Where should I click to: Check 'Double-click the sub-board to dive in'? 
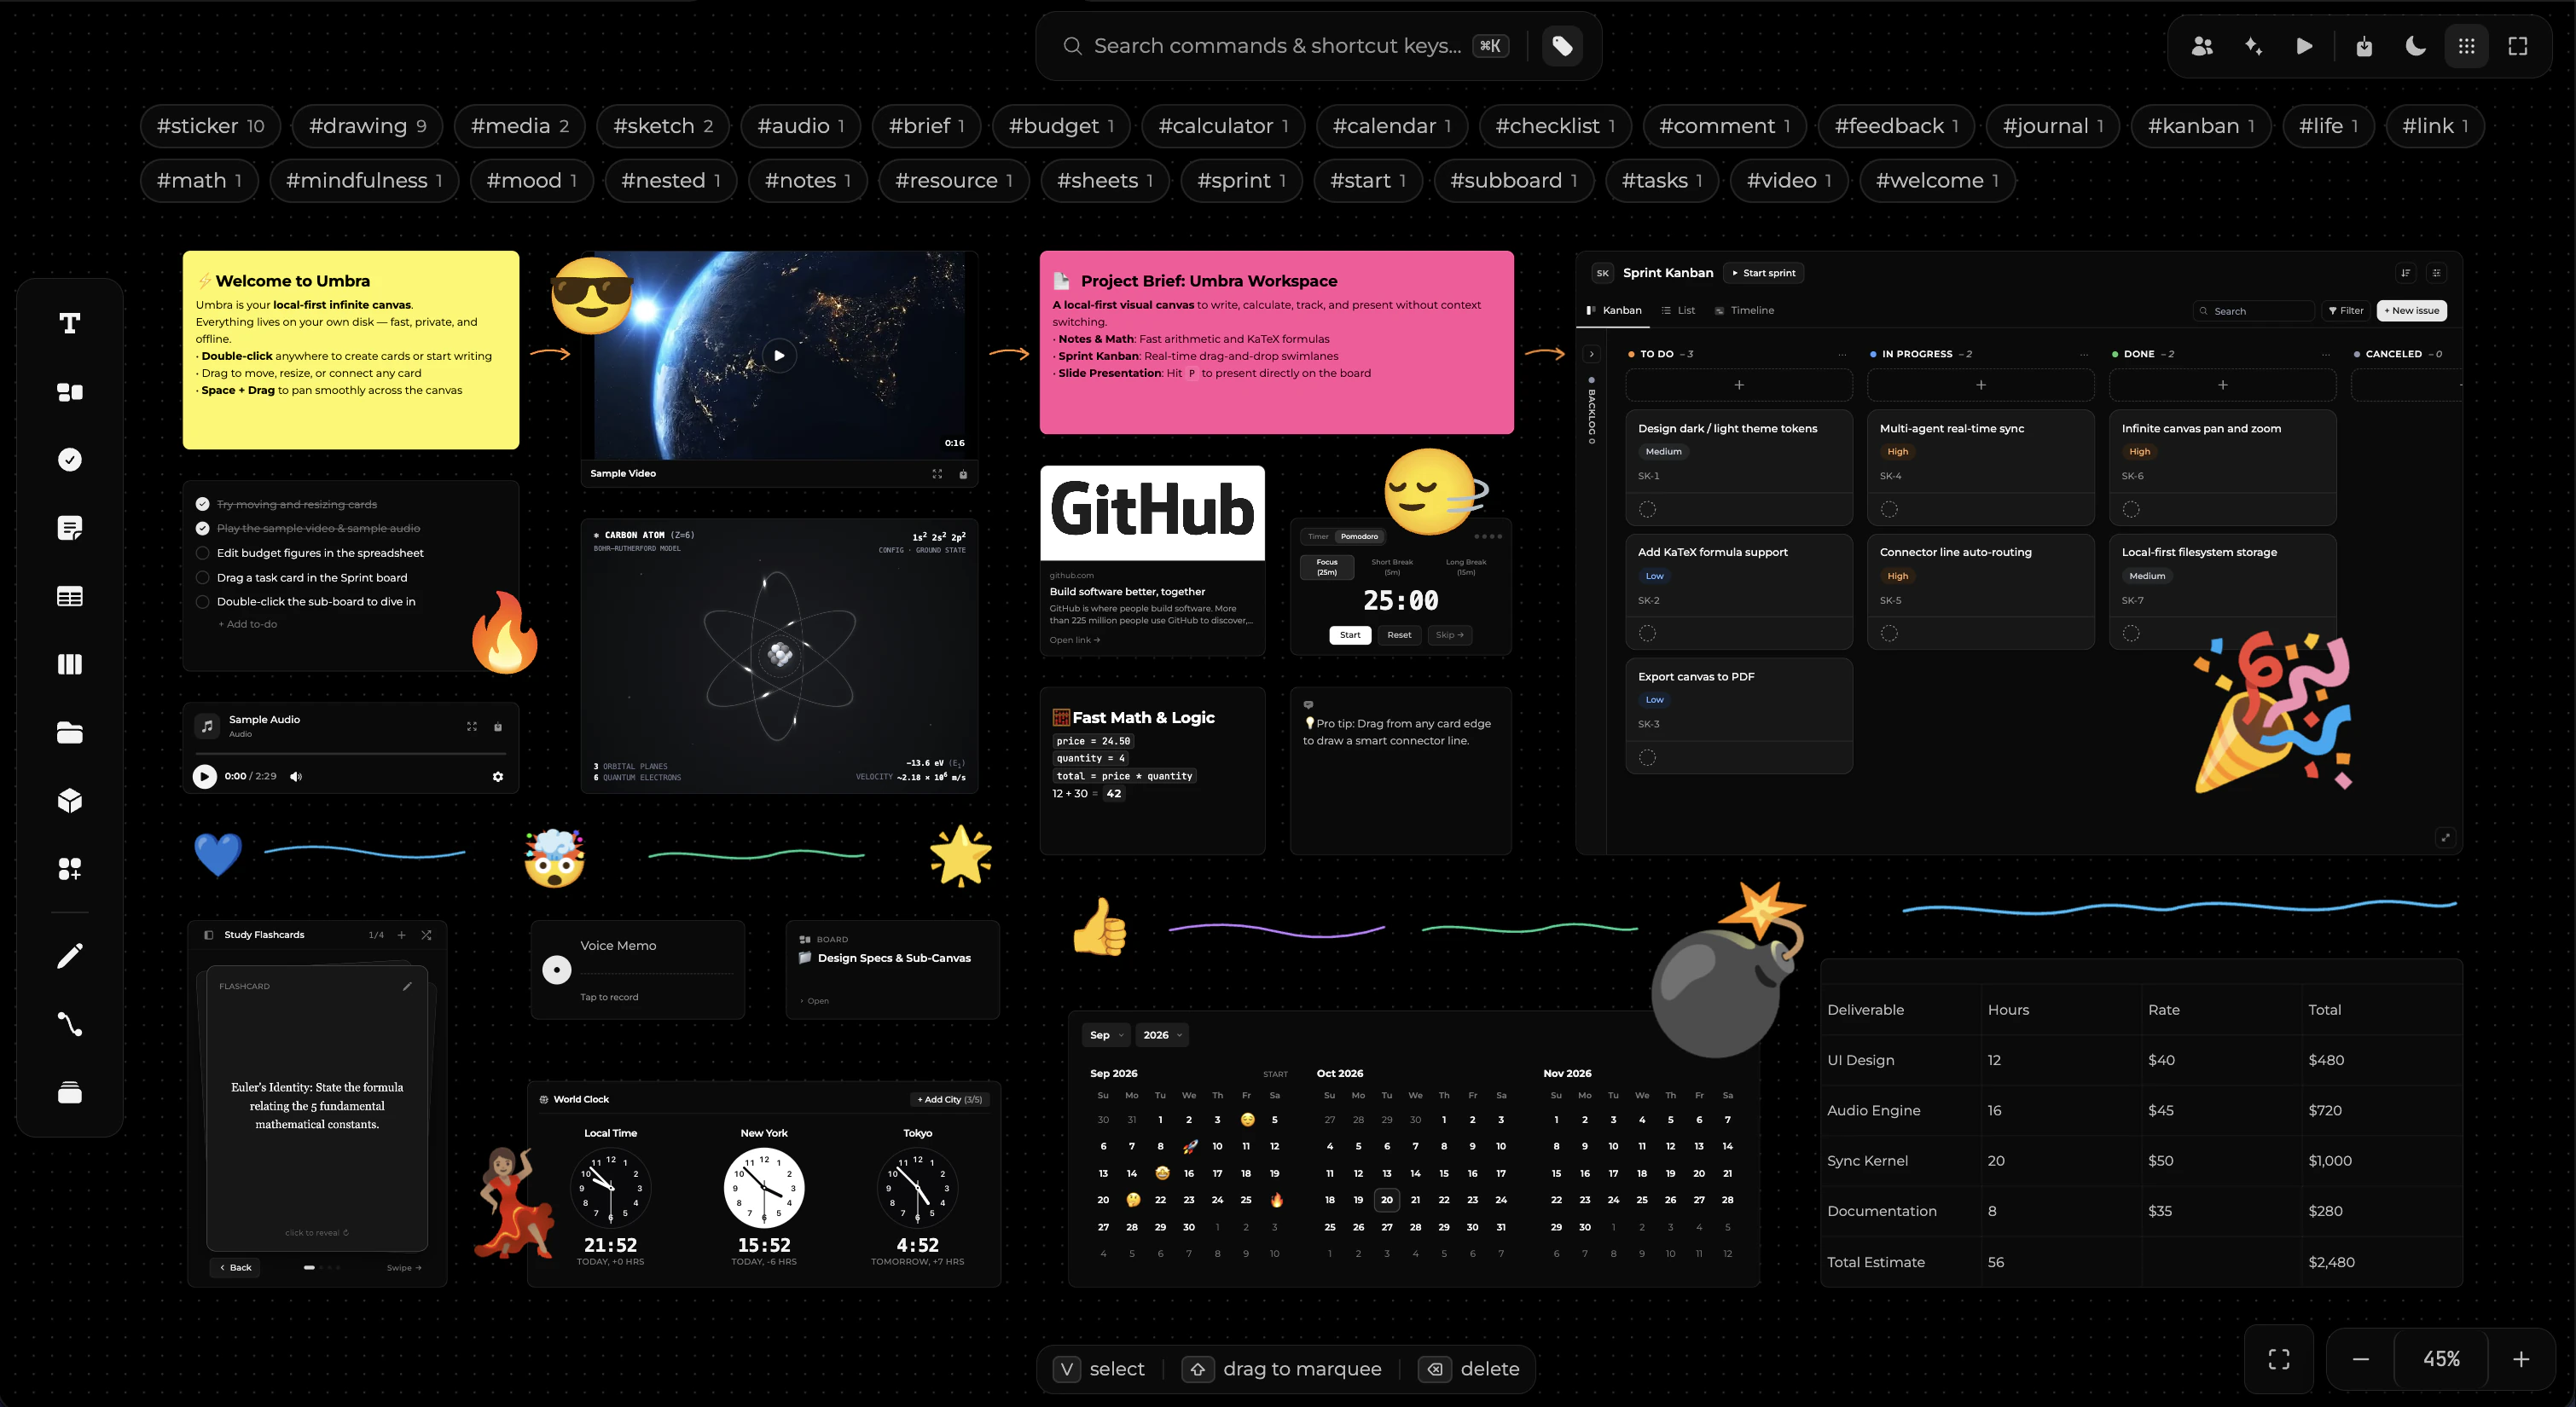(x=203, y=601)
